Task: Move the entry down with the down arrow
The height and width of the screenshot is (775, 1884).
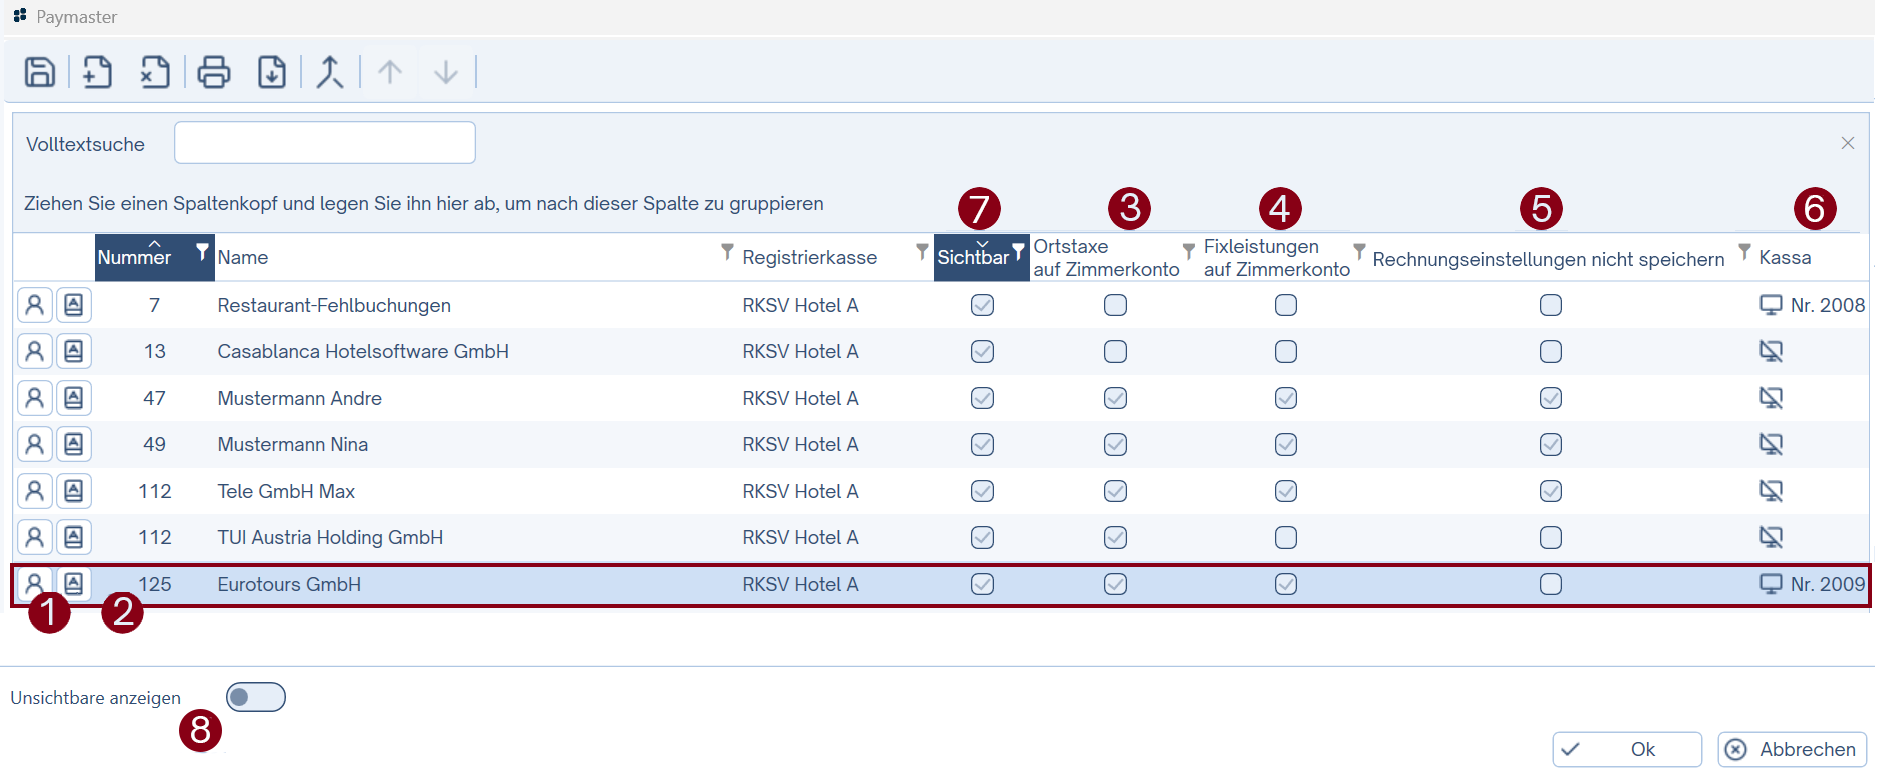Action: 446,72
